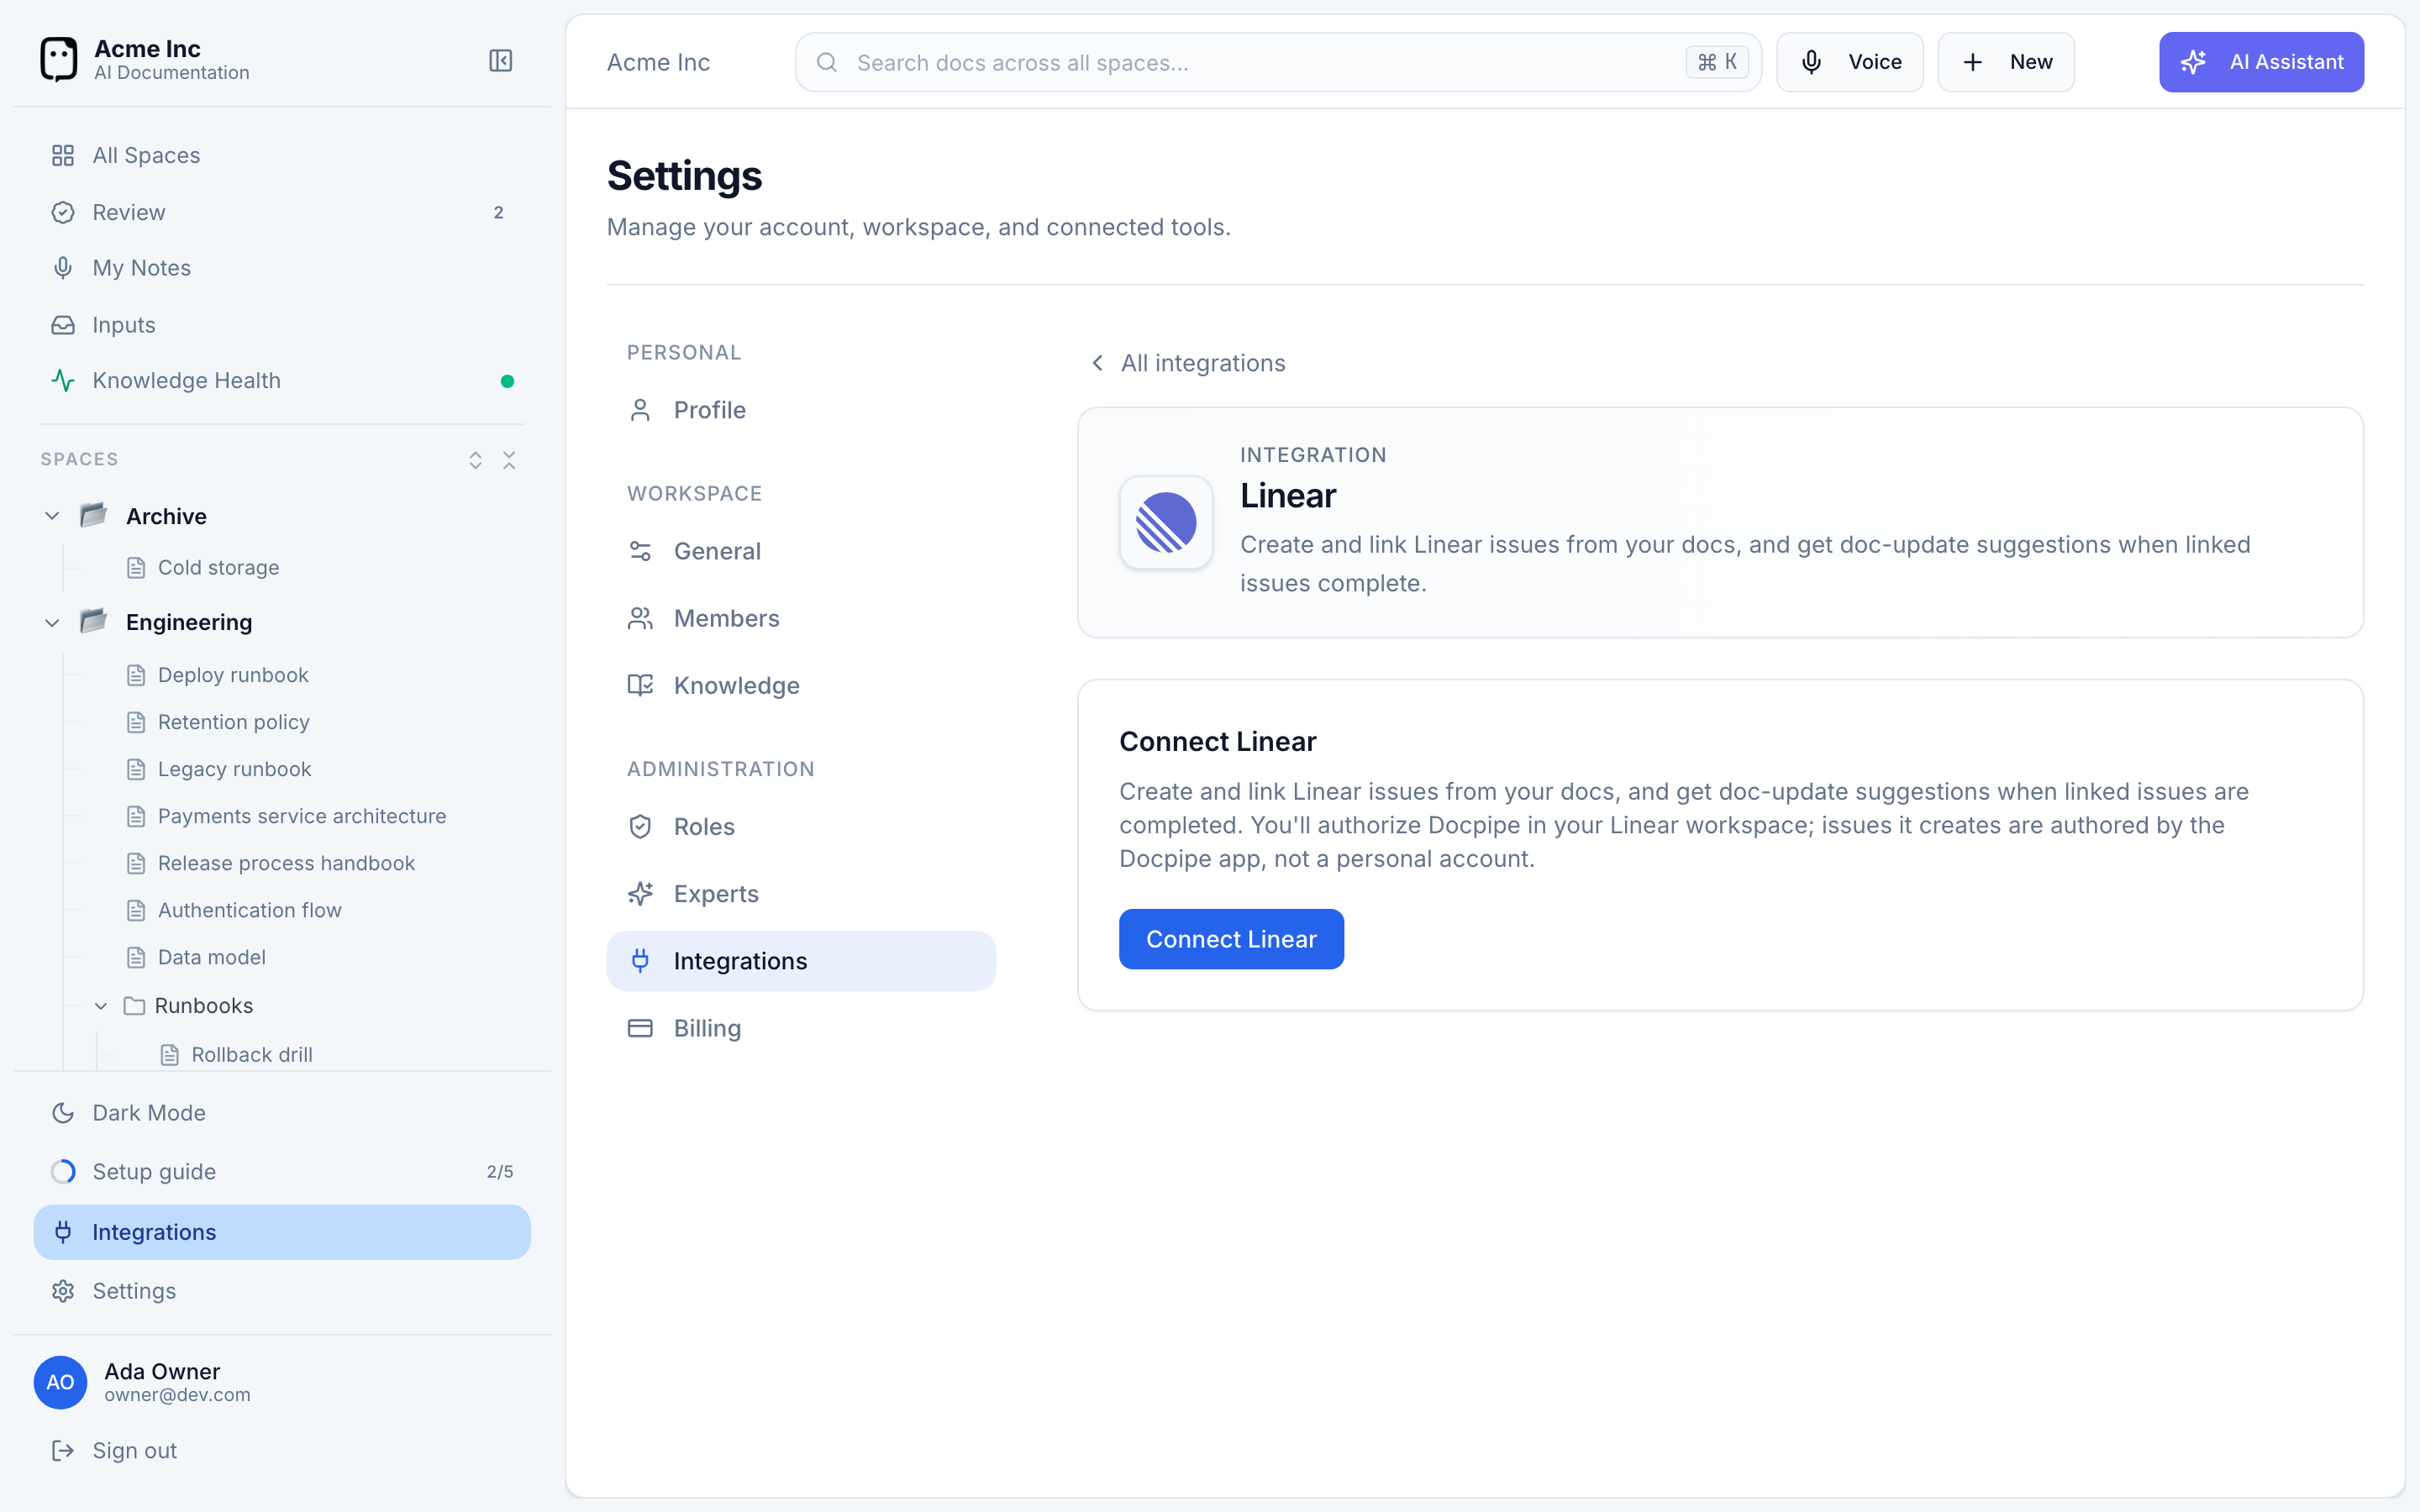Open All Spaces
The height and width of the screenshot is (1512, 2420).
281,155
